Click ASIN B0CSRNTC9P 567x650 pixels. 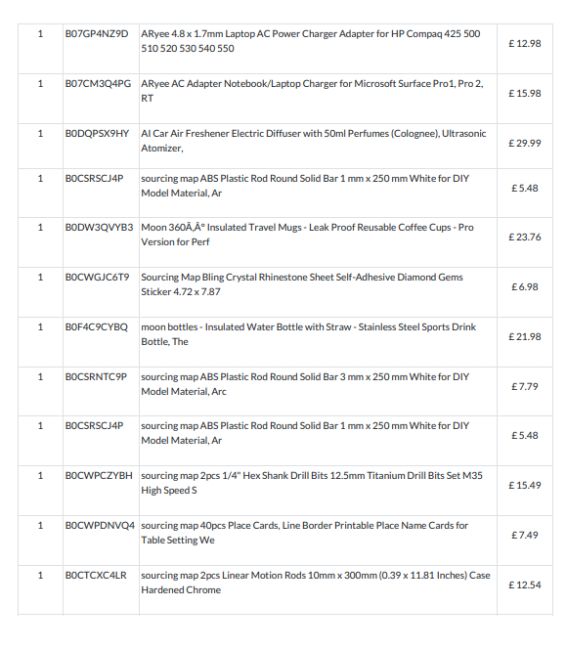(96, 376)
